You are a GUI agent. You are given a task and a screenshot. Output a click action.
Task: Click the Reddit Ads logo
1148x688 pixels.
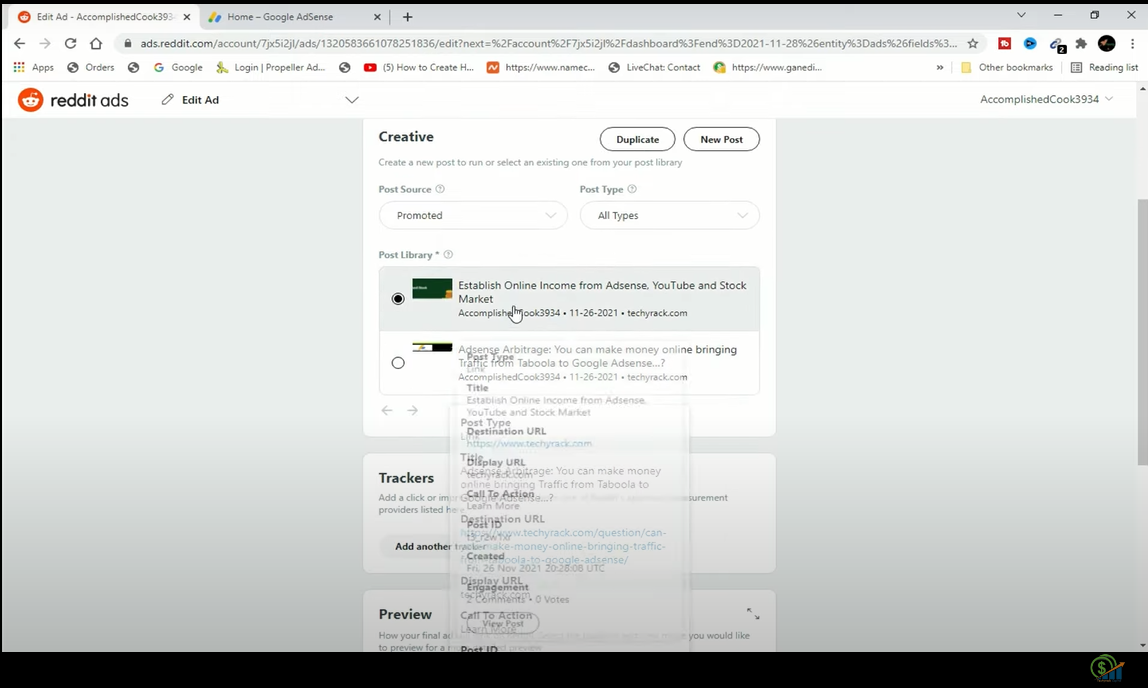pyautogui.click(x=73, y=100)
